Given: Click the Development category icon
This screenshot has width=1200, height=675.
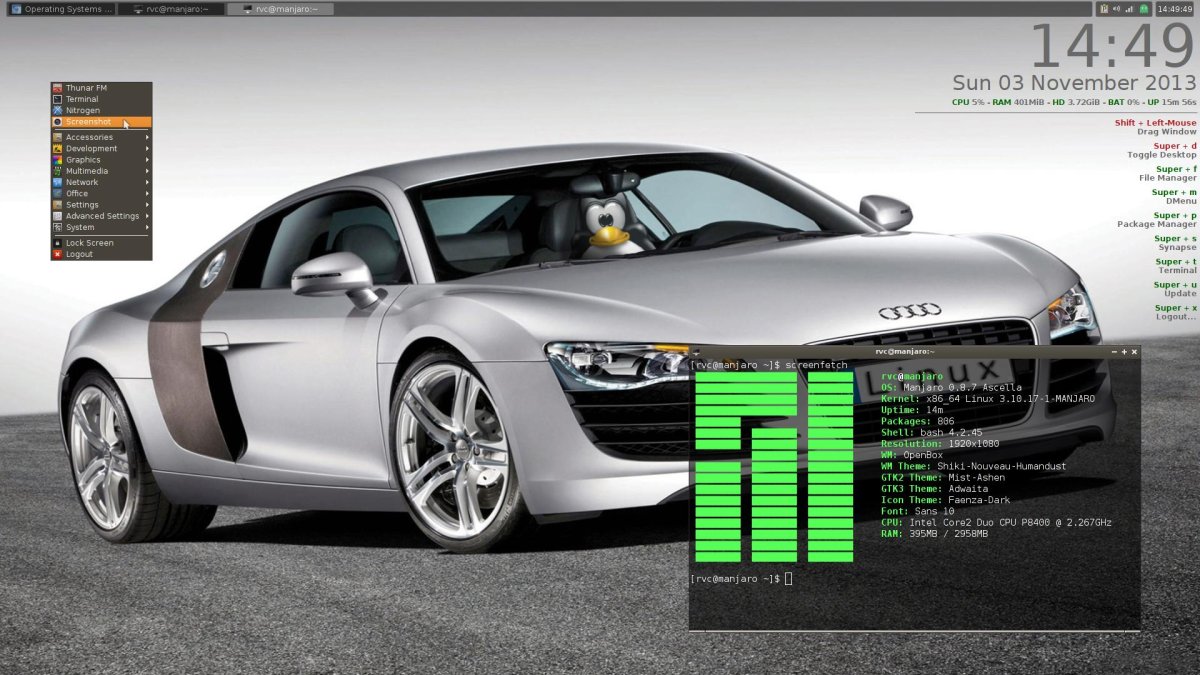Looking at the screenshot, I should (57, 148).
